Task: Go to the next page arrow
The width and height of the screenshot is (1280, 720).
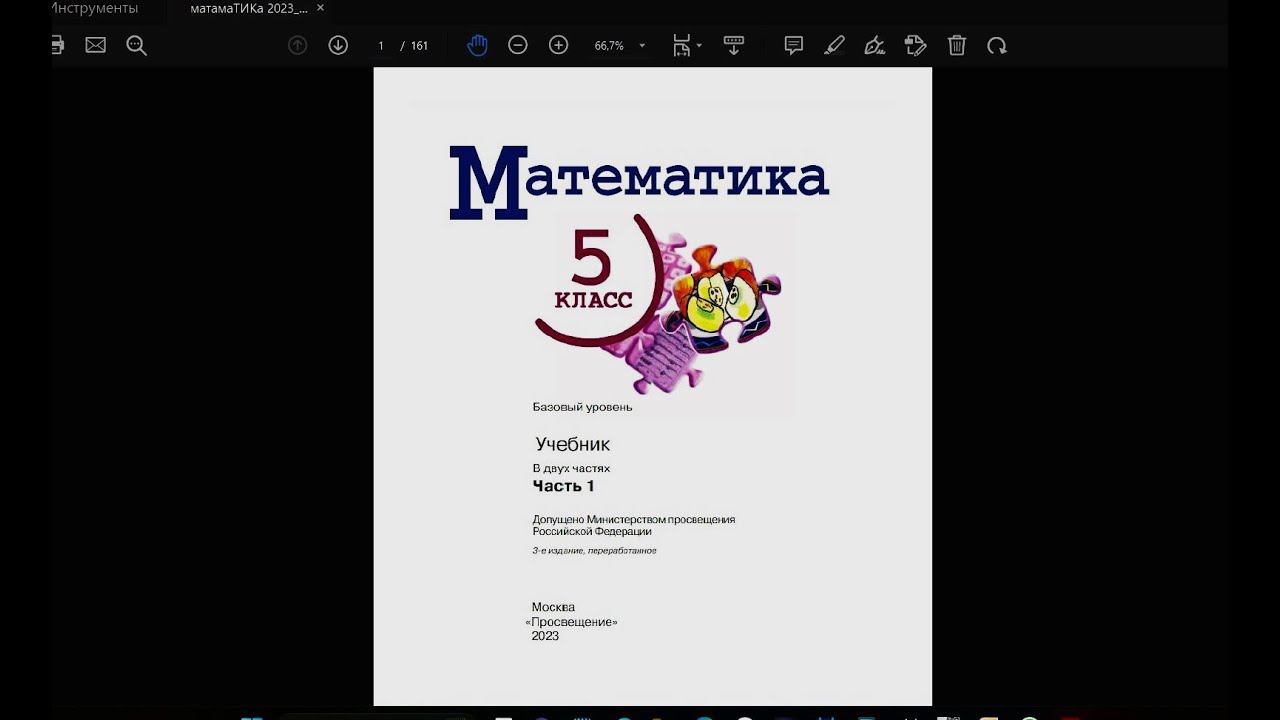Action: (x=338, y=45)
